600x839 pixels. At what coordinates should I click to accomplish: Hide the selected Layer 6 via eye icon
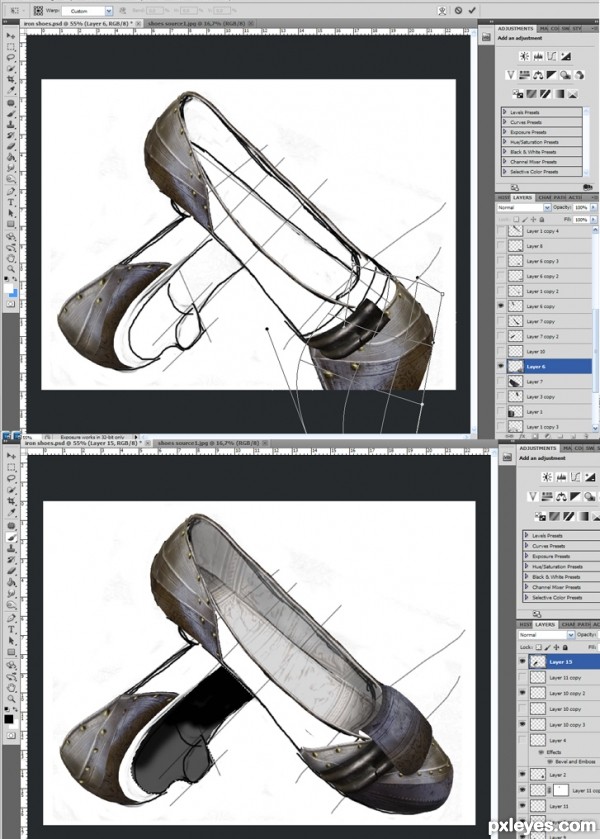[x=501, y=367]
